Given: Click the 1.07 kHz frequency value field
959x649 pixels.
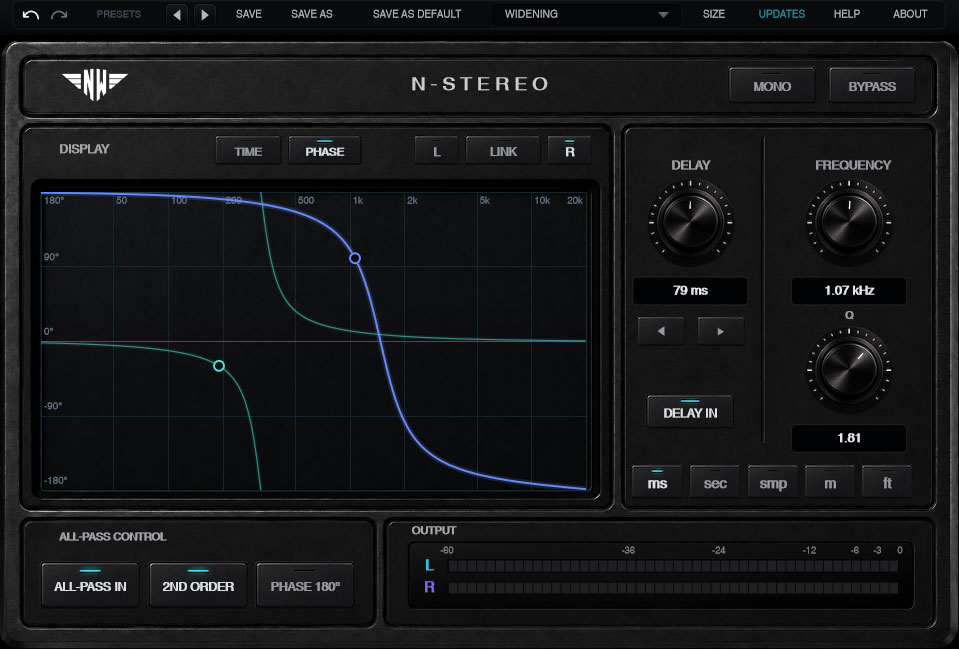Looking at the screenshot, I should click(849, 291).
